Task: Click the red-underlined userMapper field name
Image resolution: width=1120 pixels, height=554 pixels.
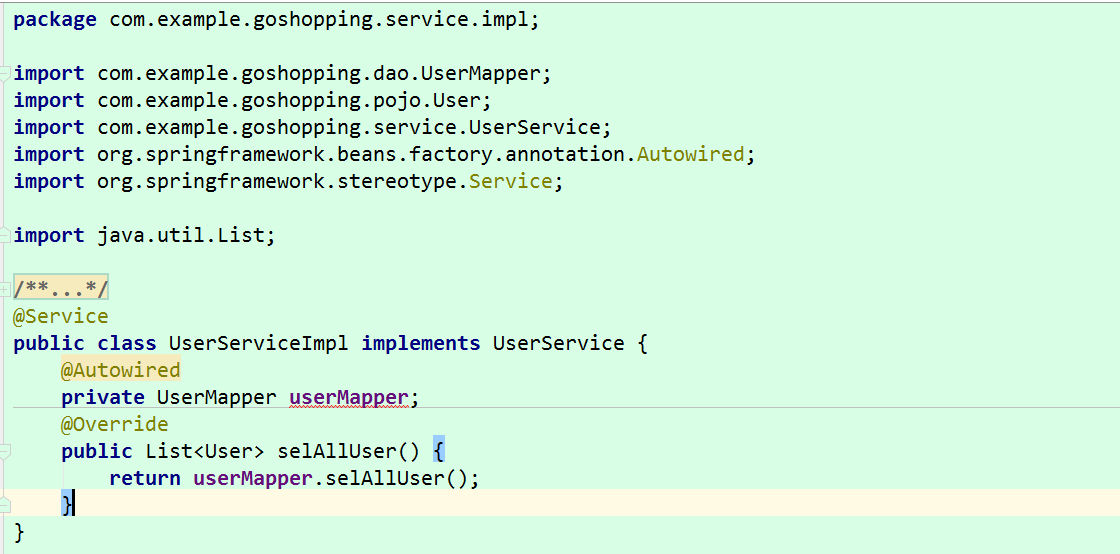Action: (349, 398)
